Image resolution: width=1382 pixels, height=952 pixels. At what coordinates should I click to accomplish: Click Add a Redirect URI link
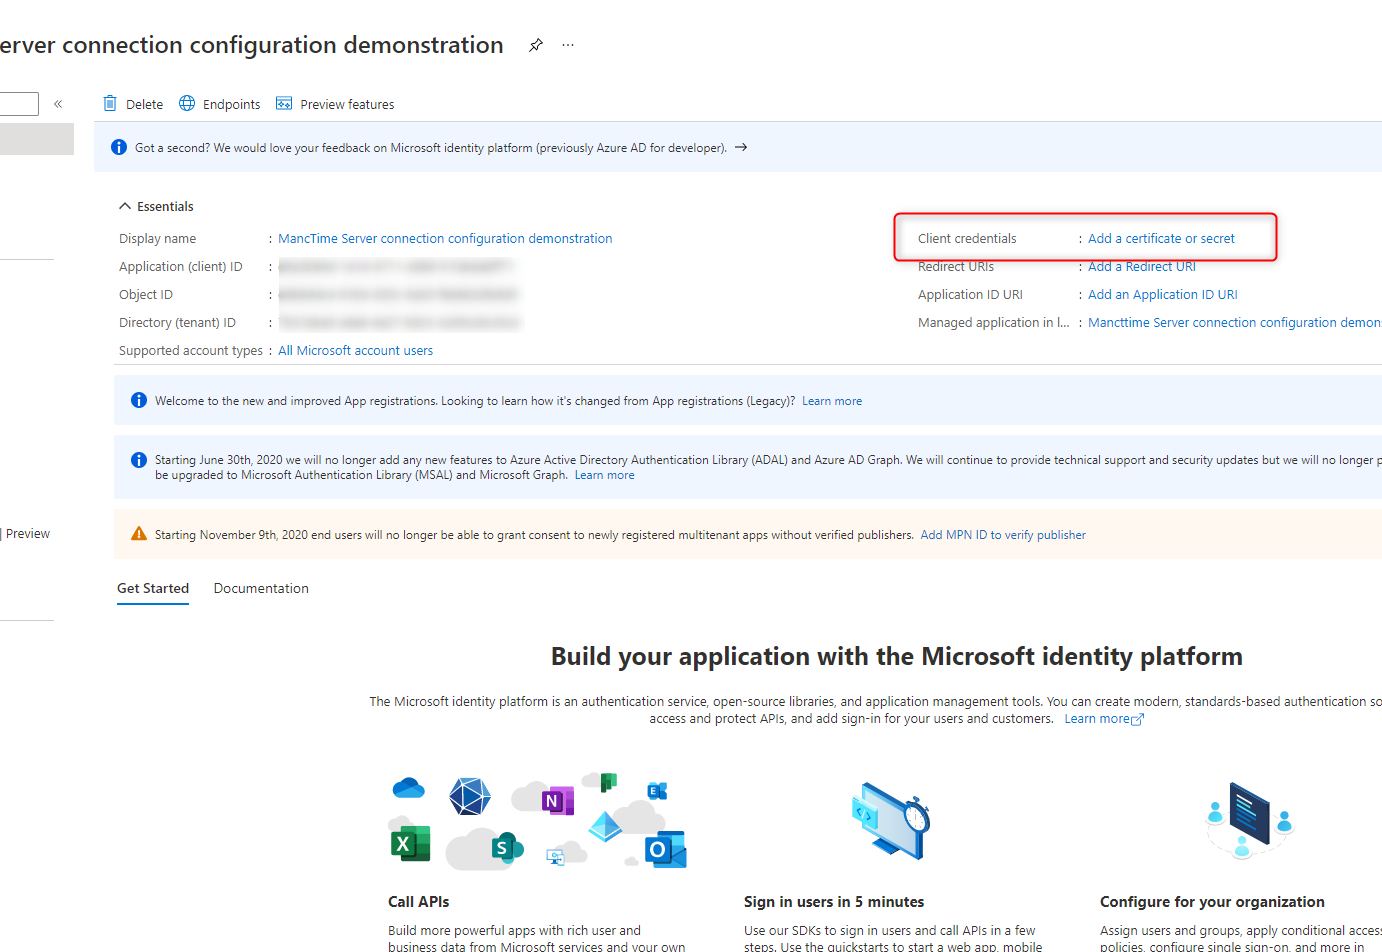pos(1141,266)
